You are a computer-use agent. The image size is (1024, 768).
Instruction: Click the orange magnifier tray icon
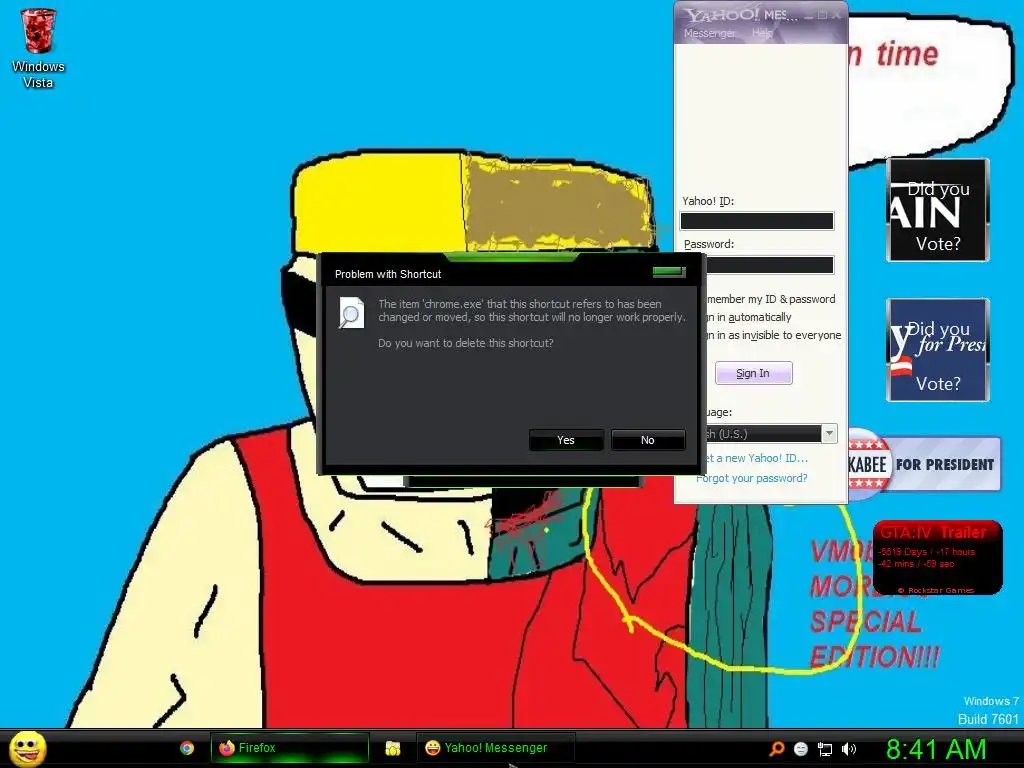(776, 749)
